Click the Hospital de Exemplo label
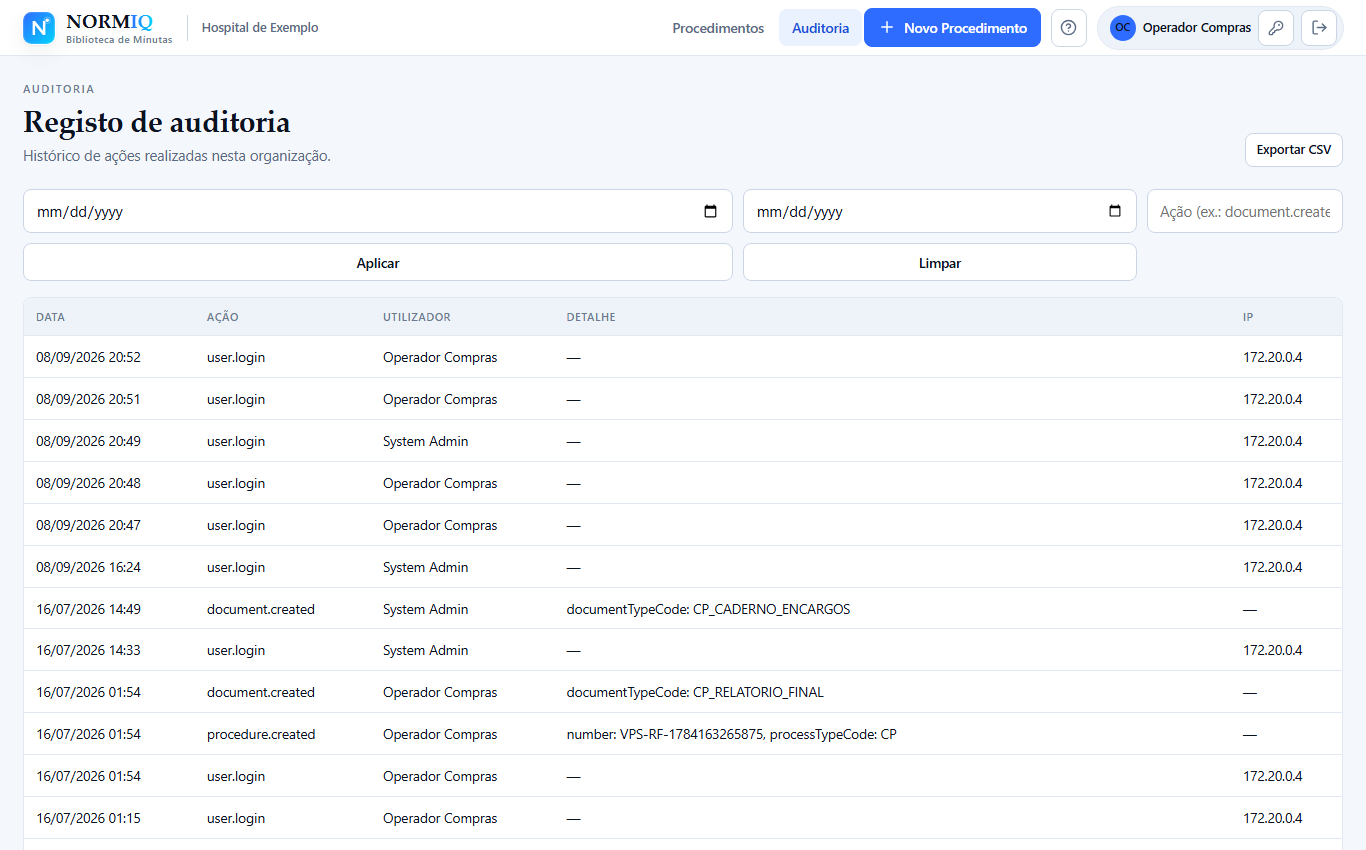 (260, 28)
